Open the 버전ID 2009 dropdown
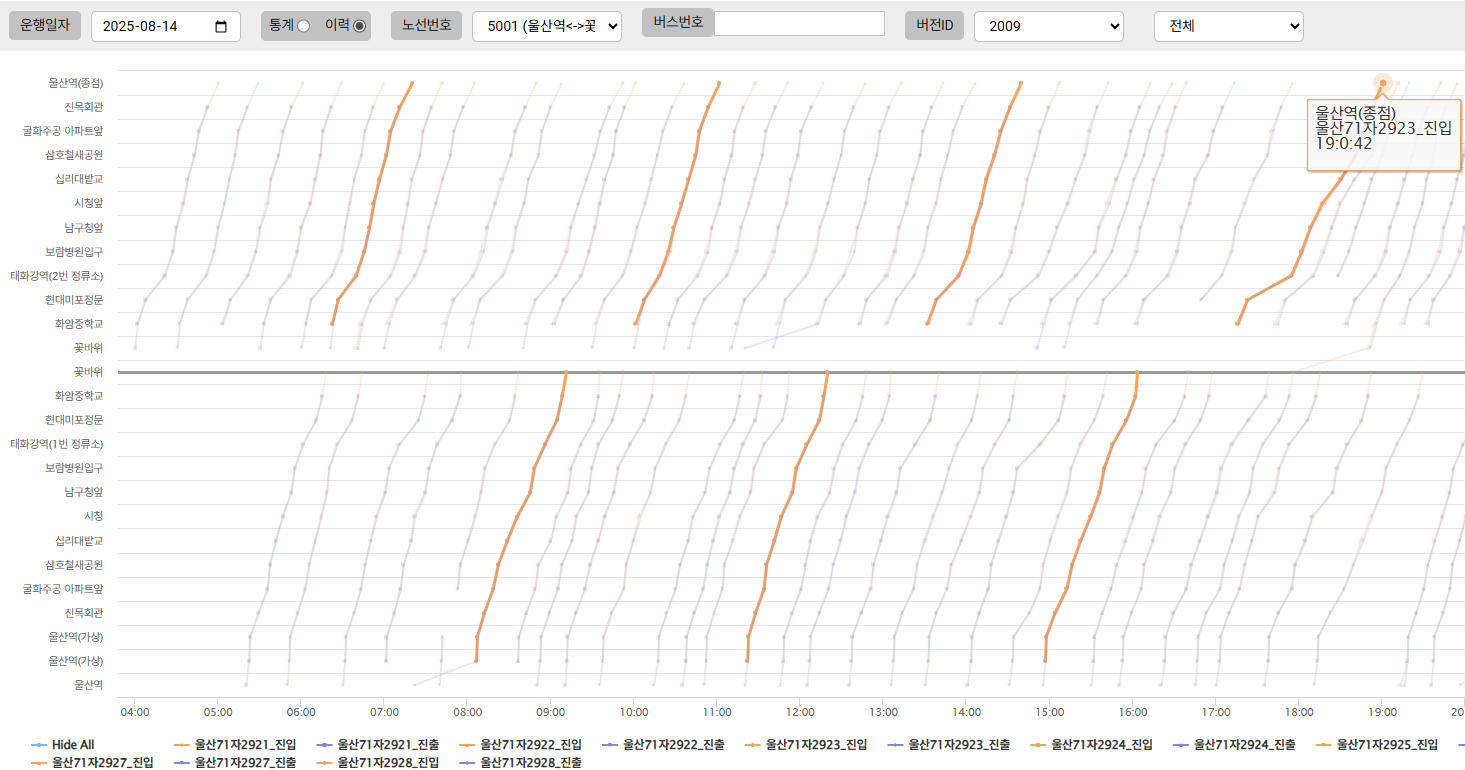This screenshot has height=770, width=1465. tap(1049, 26)
